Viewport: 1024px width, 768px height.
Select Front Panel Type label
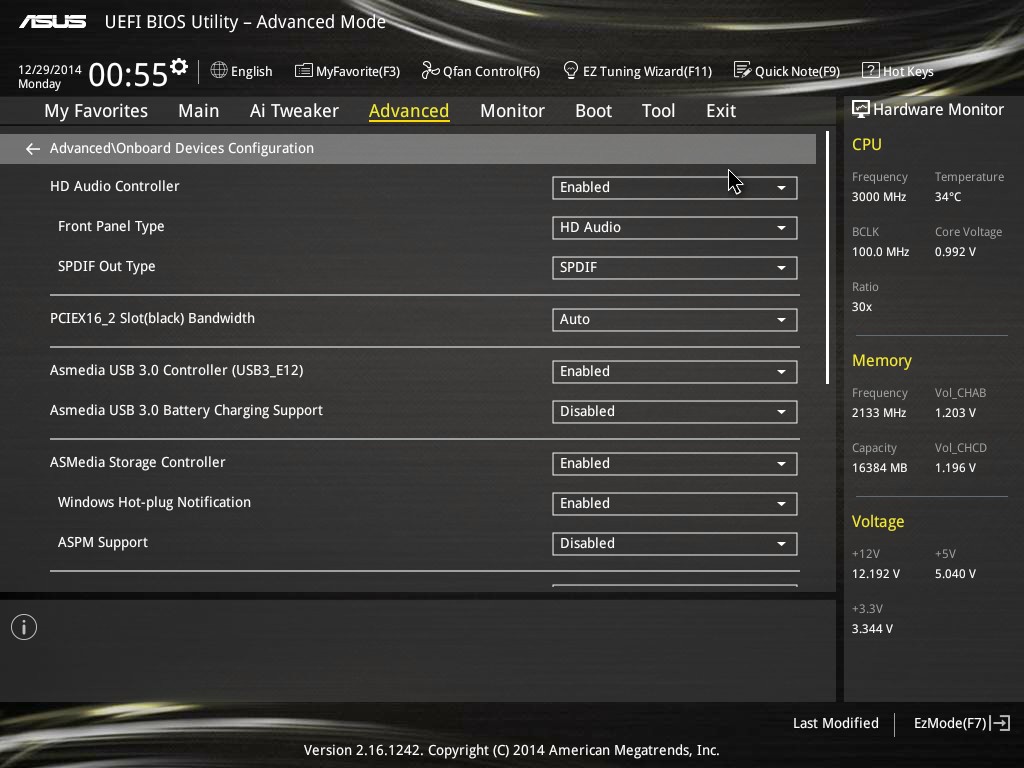pos(111,227)
